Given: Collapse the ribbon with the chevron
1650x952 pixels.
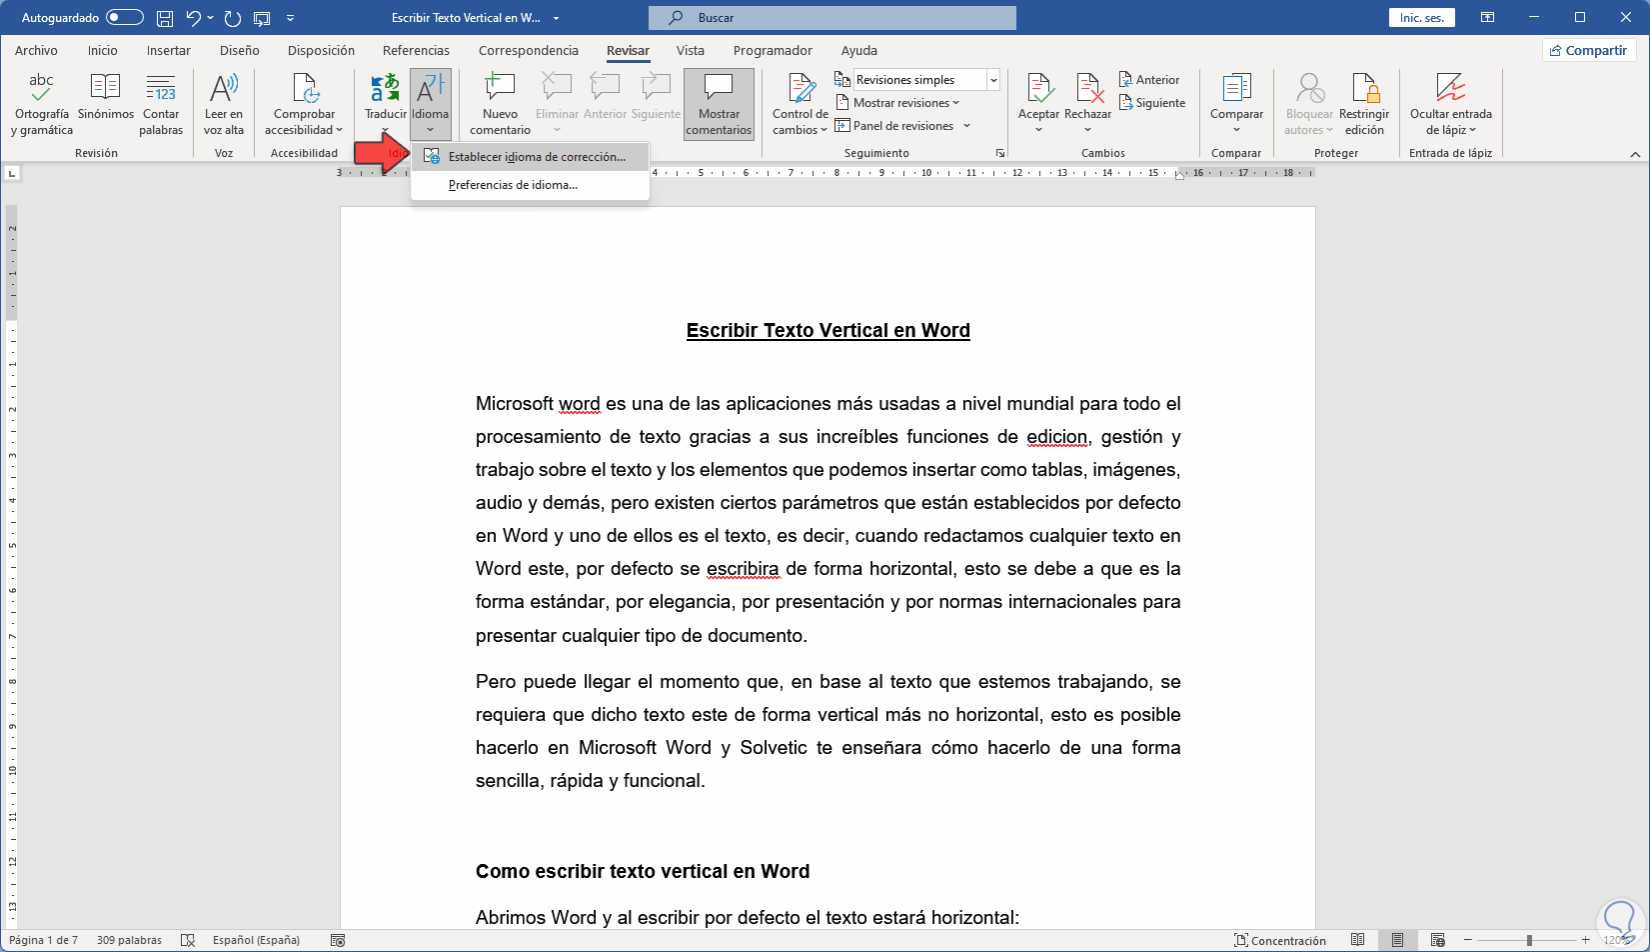Looking at the screenshot, I should point(1635,154).
